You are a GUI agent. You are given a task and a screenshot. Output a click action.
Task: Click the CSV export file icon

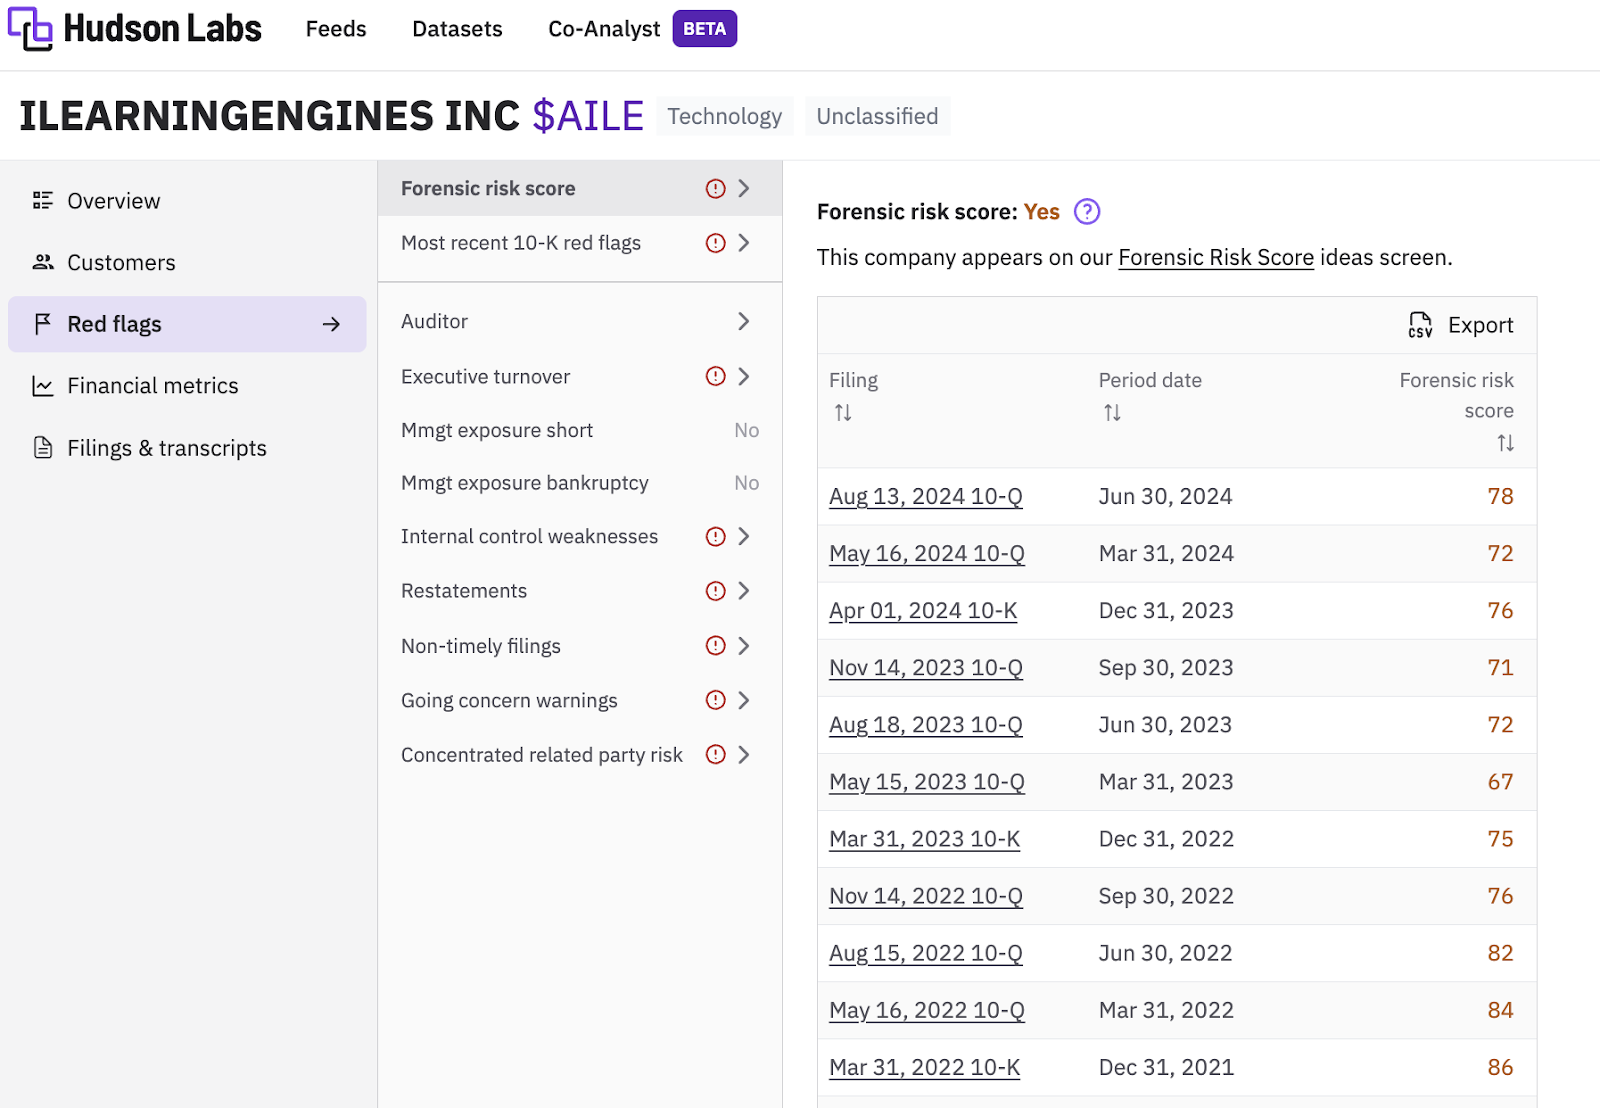[1420, 325]
